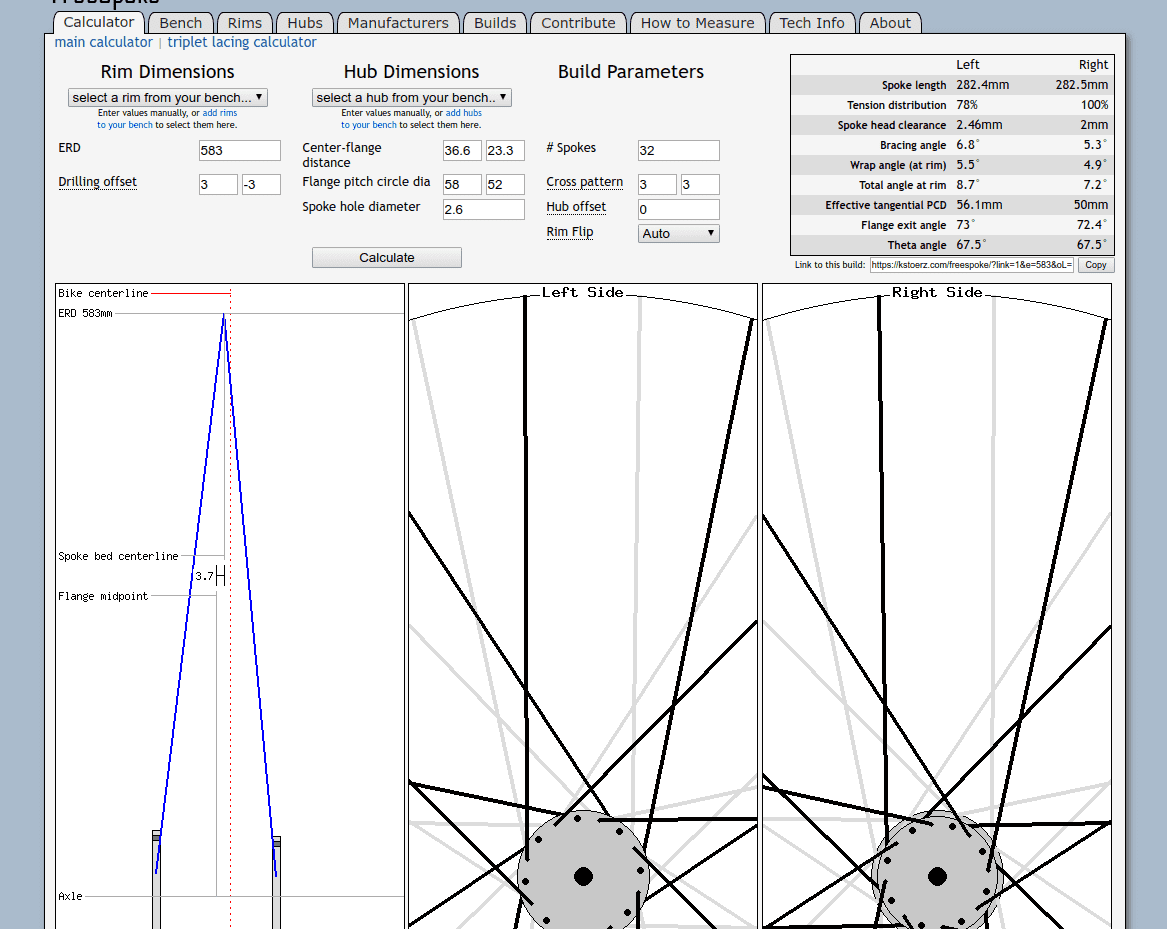
Task: Open the Bench tab
Action: click(180, 23)
